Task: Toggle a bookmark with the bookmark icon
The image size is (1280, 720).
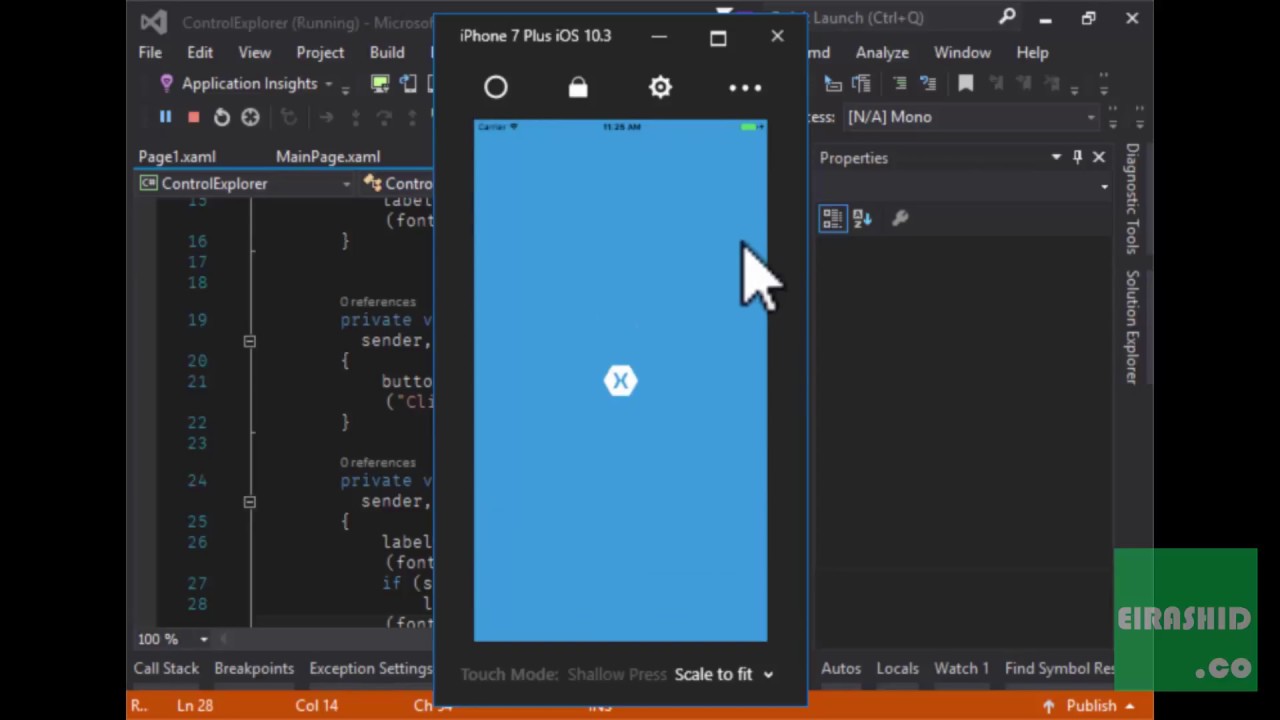Action: pyautogui.click(x=966, y=84)
